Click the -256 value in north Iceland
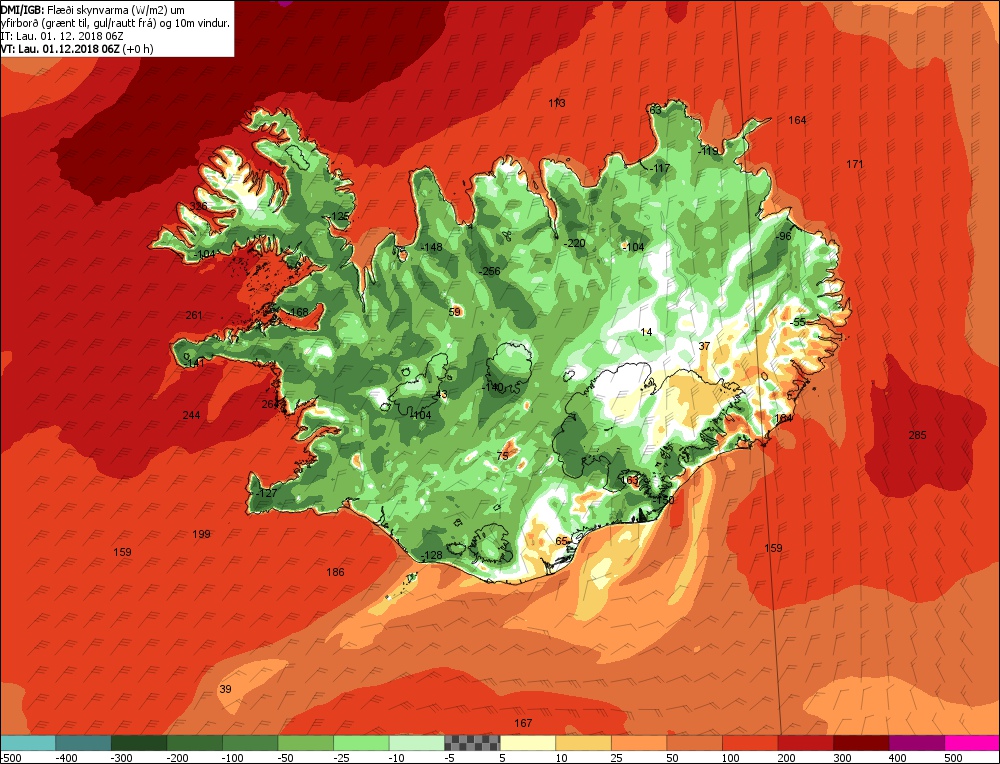 click(490, 272)
